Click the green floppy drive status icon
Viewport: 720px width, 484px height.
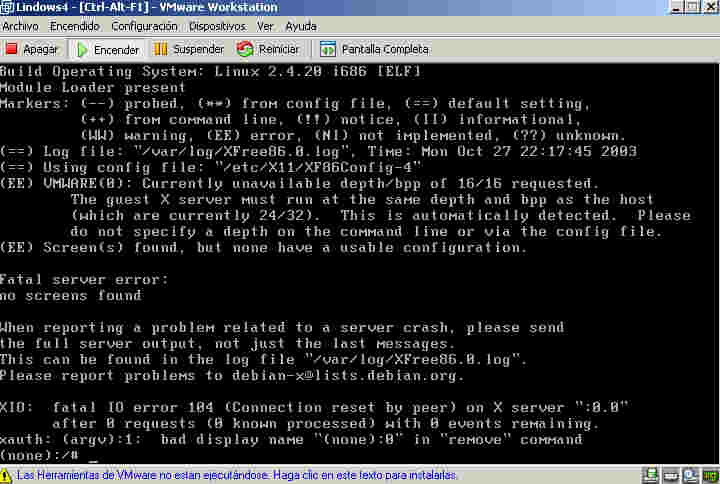[x=651, y=476]
